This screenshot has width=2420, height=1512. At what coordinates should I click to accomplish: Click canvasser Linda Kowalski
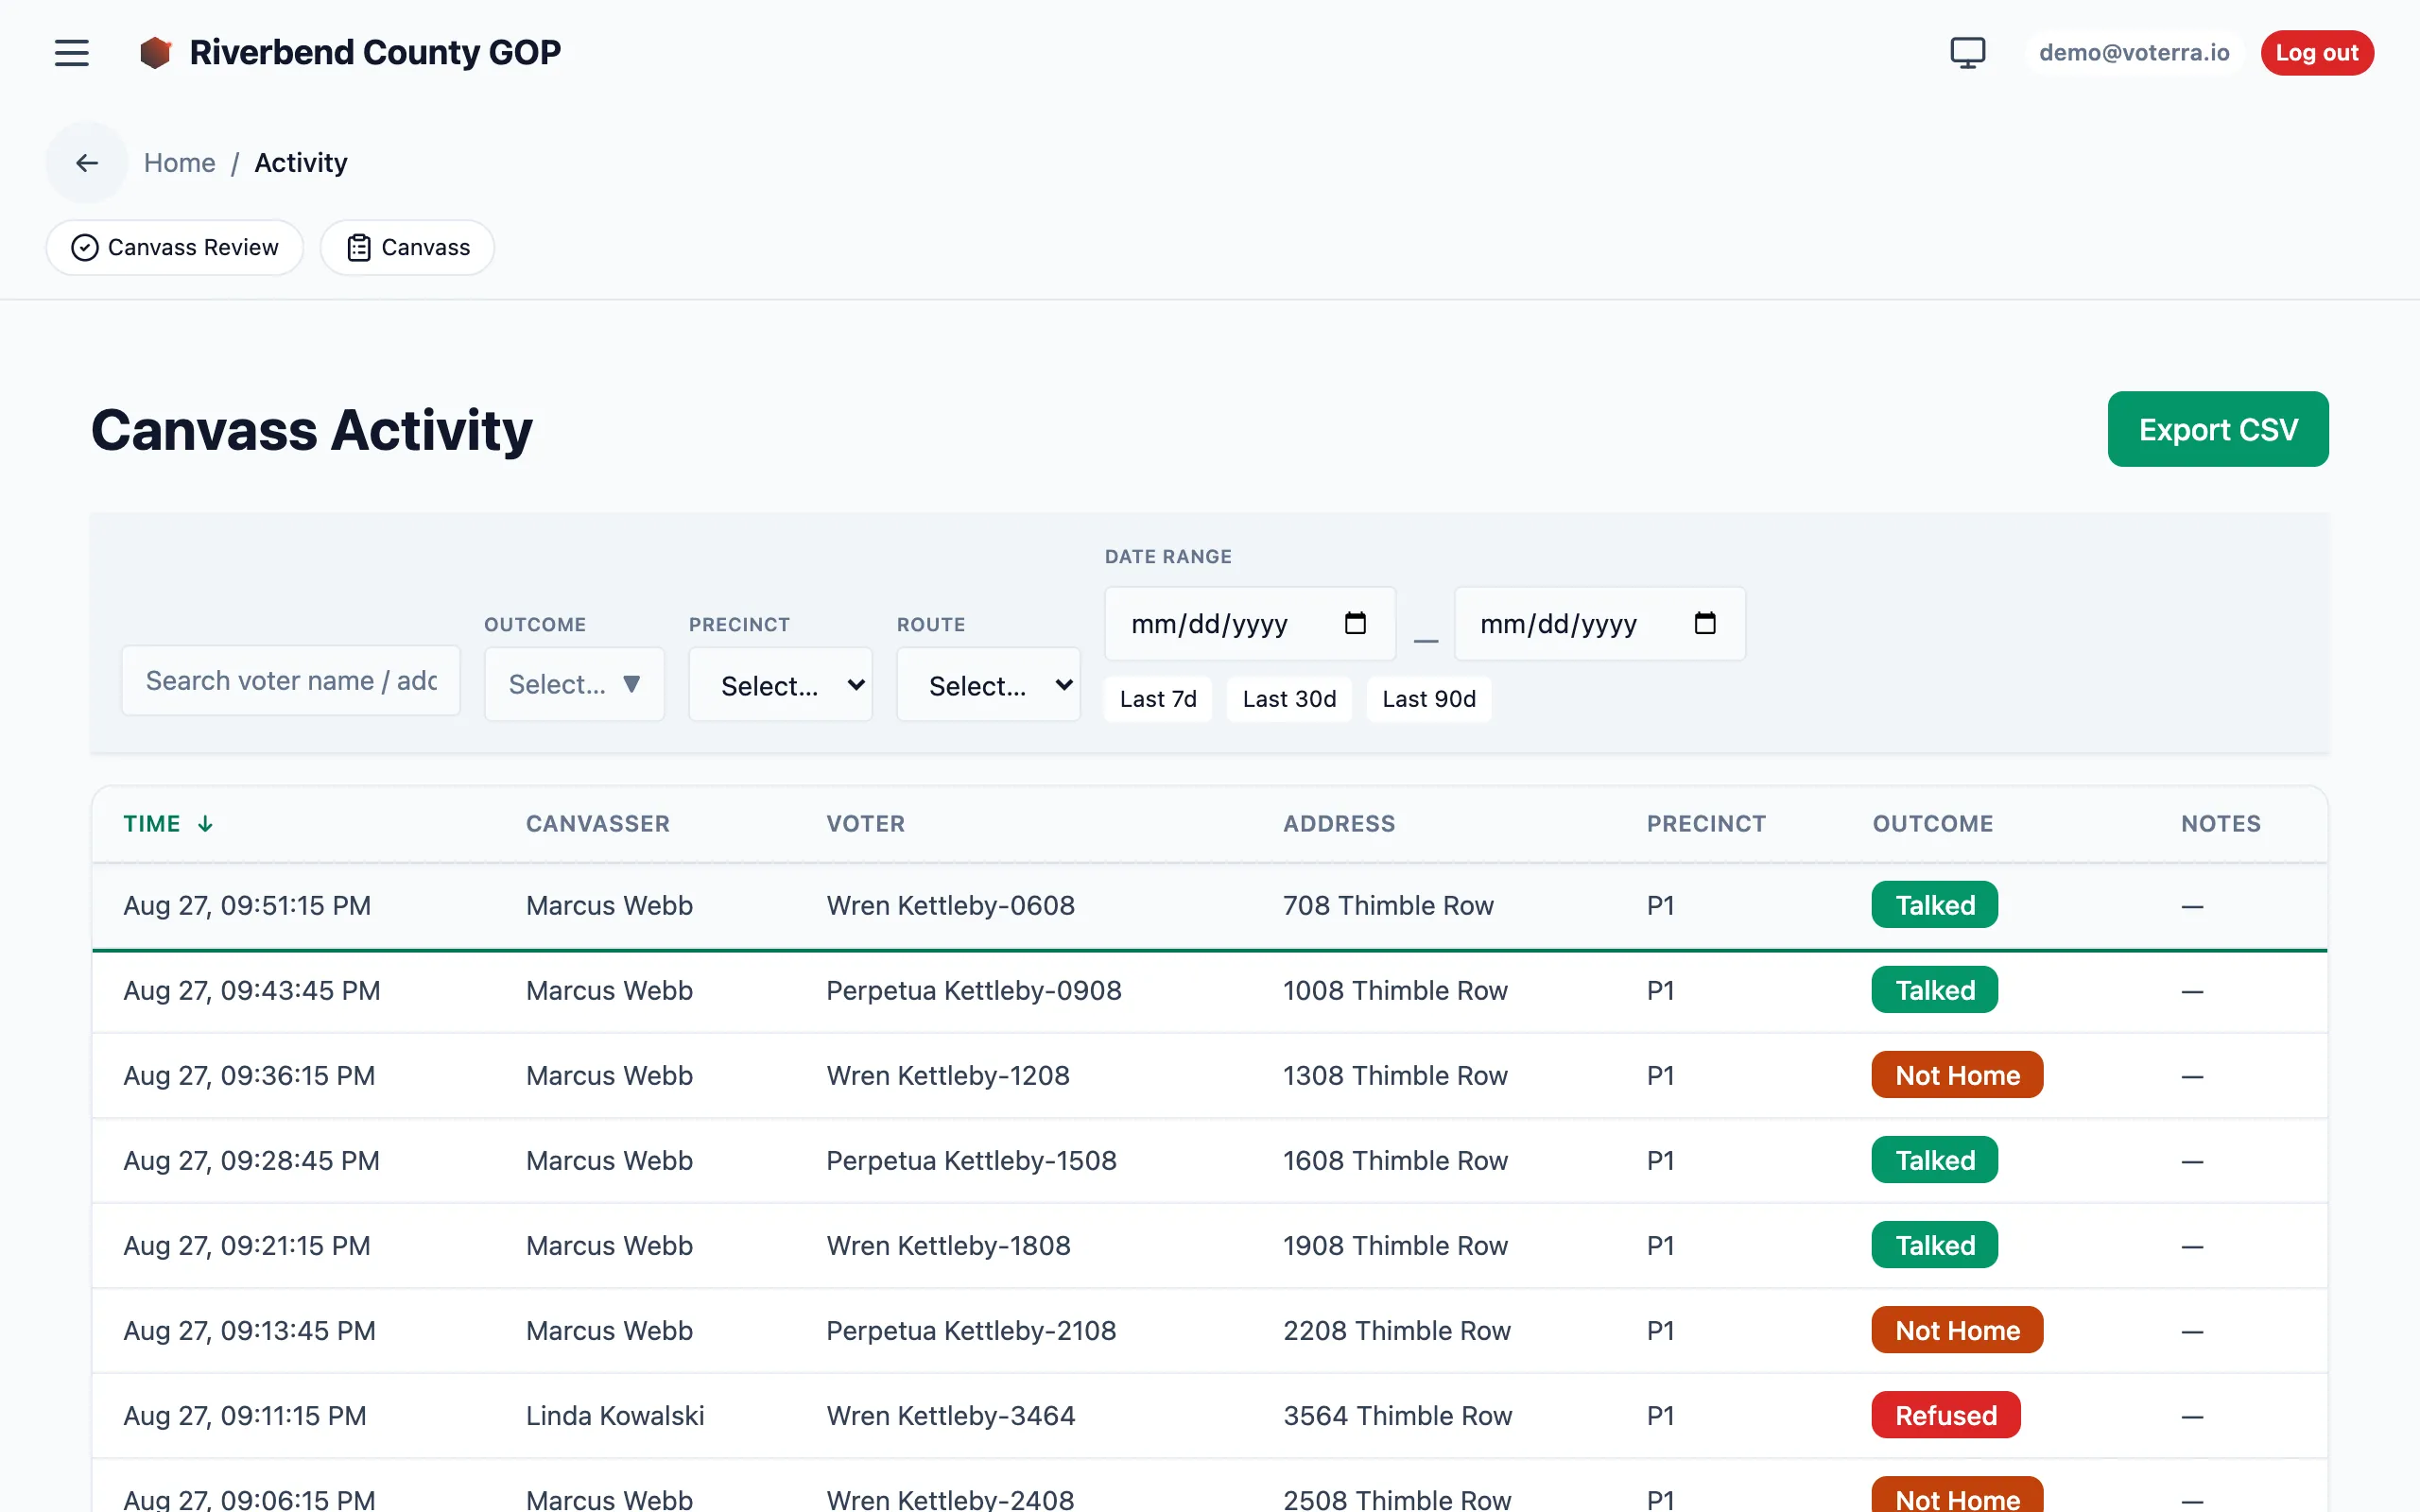[615, 1416]
